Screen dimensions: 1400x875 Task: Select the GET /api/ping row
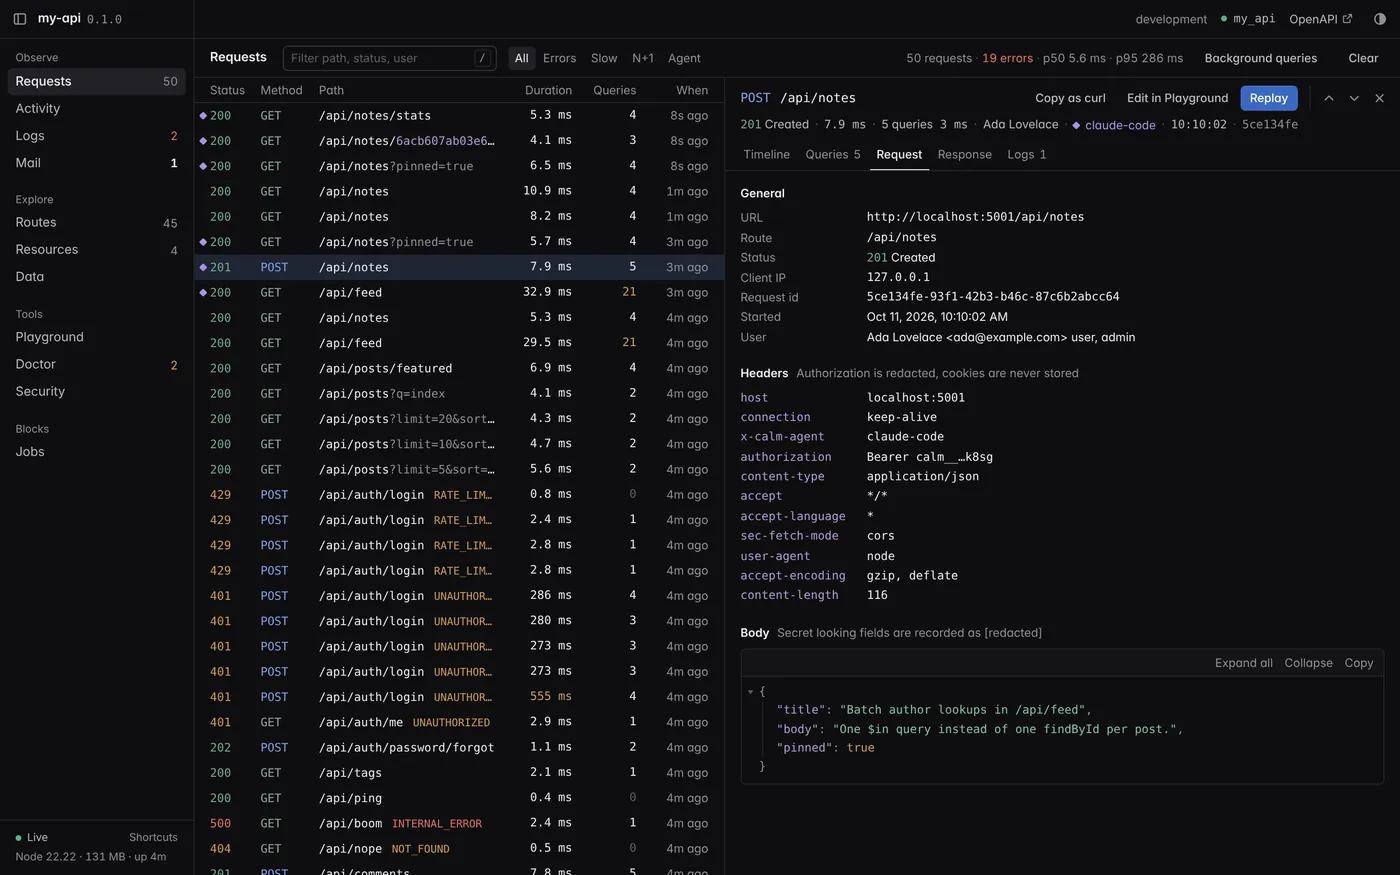459,798
